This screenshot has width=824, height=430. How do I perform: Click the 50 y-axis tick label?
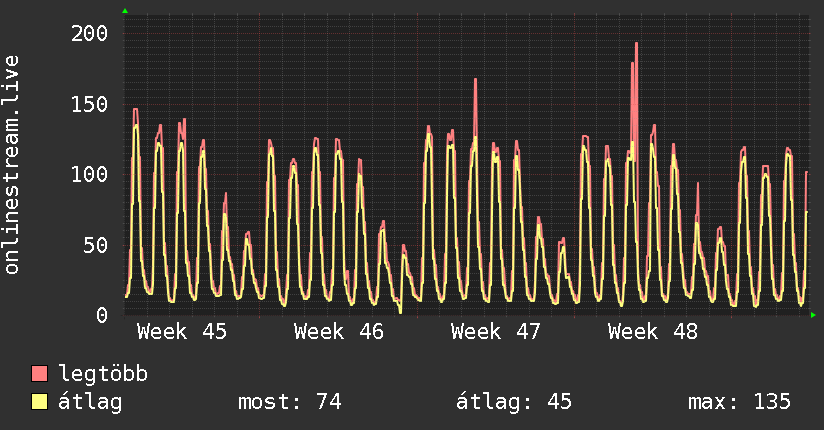95,246
